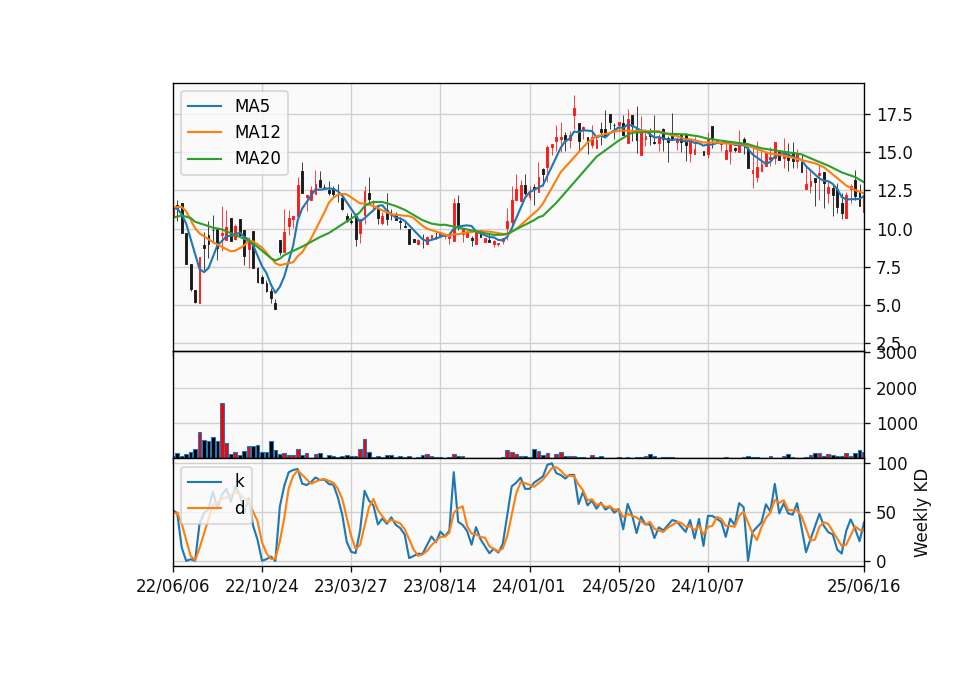Click the Weekly KD axis title
The image size is (960, 690).
[x=921, y=513]
